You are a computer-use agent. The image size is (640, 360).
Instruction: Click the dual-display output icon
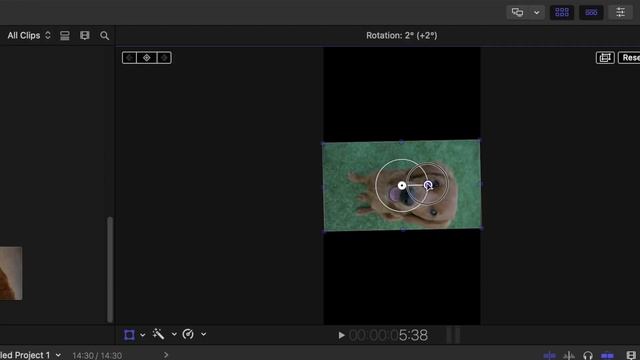(517, 12)
